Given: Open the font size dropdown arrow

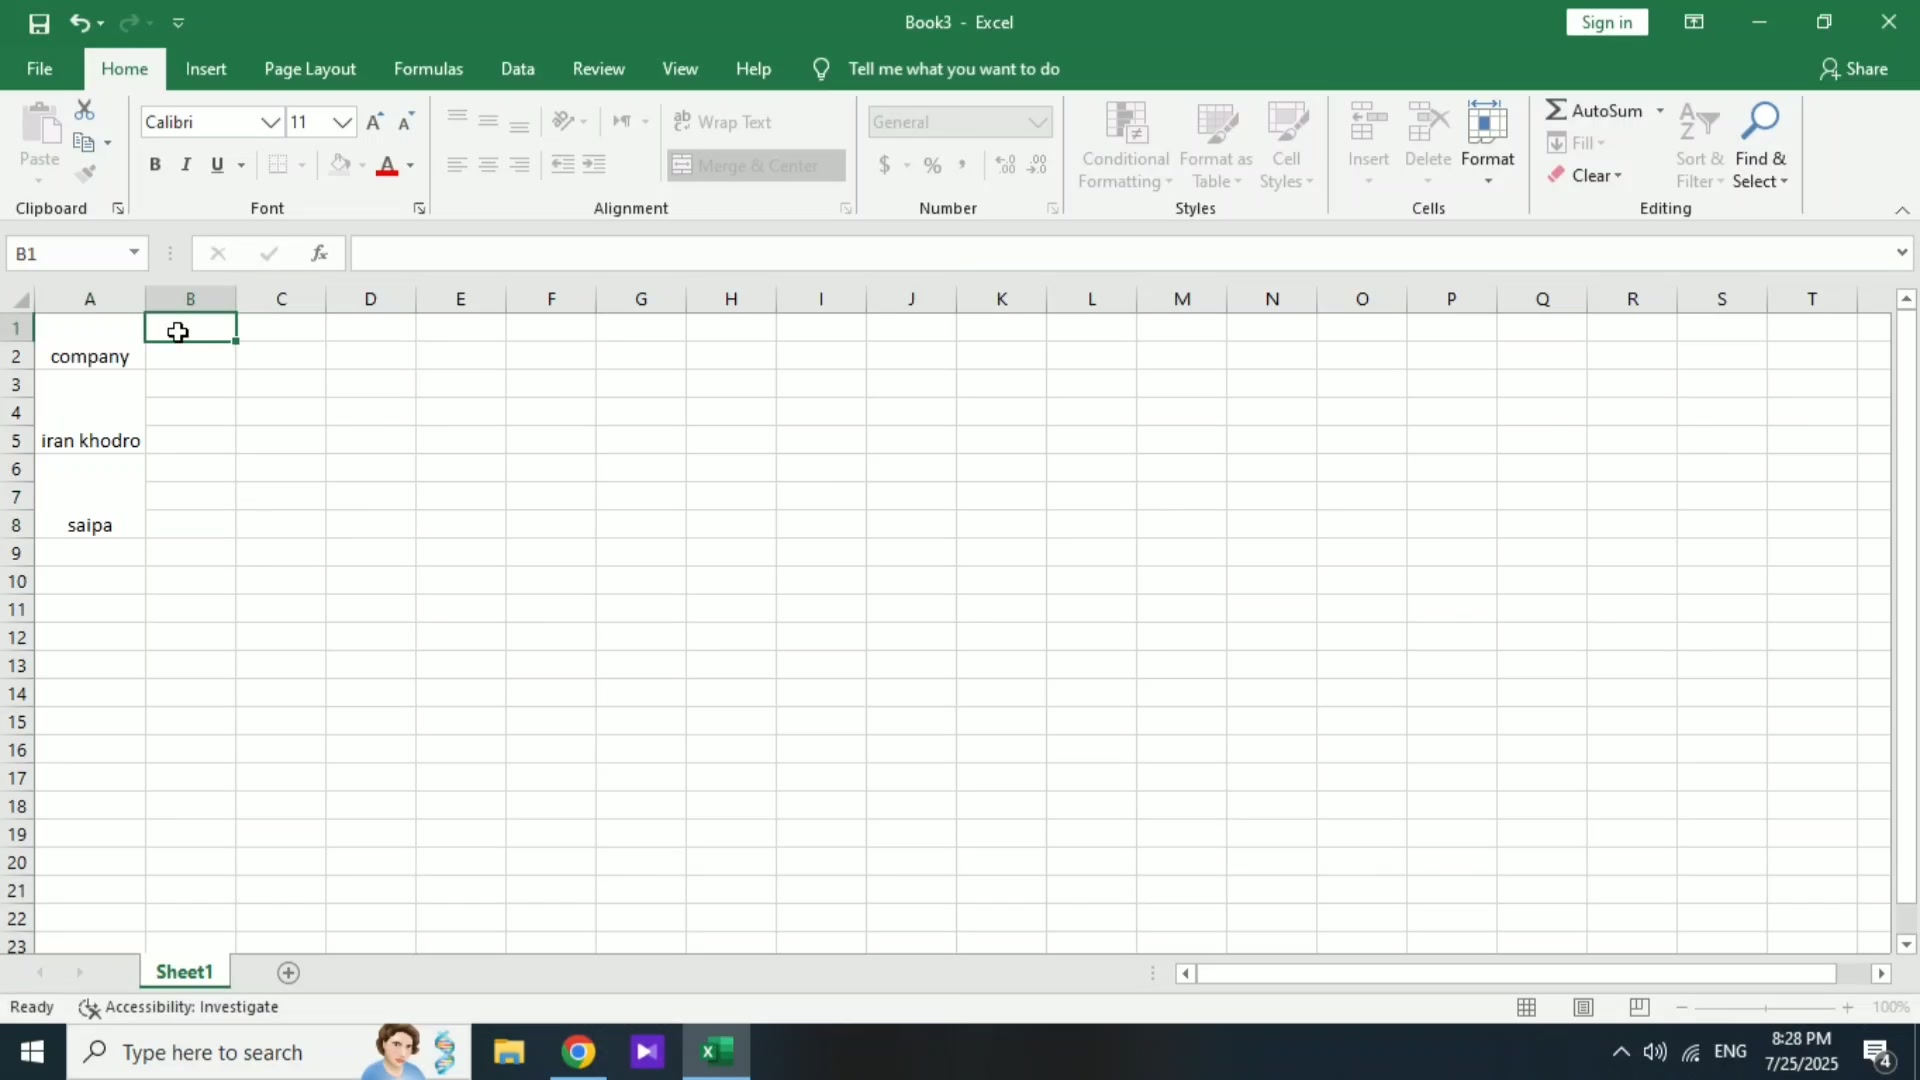Looking at the screenshot, I should [342, 122].
